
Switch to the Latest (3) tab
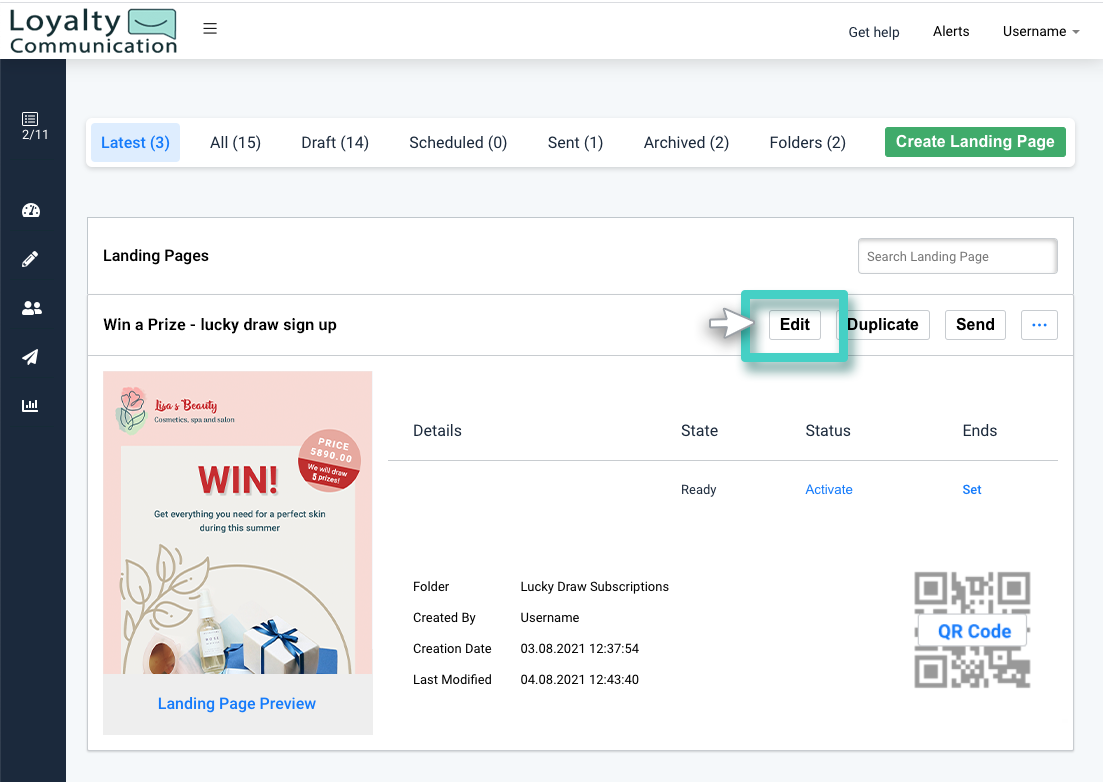[x=135, y=143]
